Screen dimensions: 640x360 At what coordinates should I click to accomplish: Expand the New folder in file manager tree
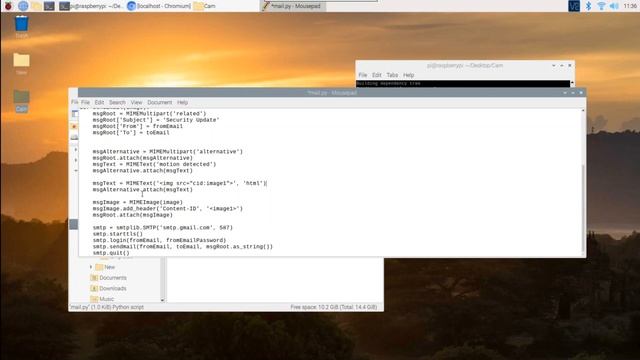tap(91, 267)
